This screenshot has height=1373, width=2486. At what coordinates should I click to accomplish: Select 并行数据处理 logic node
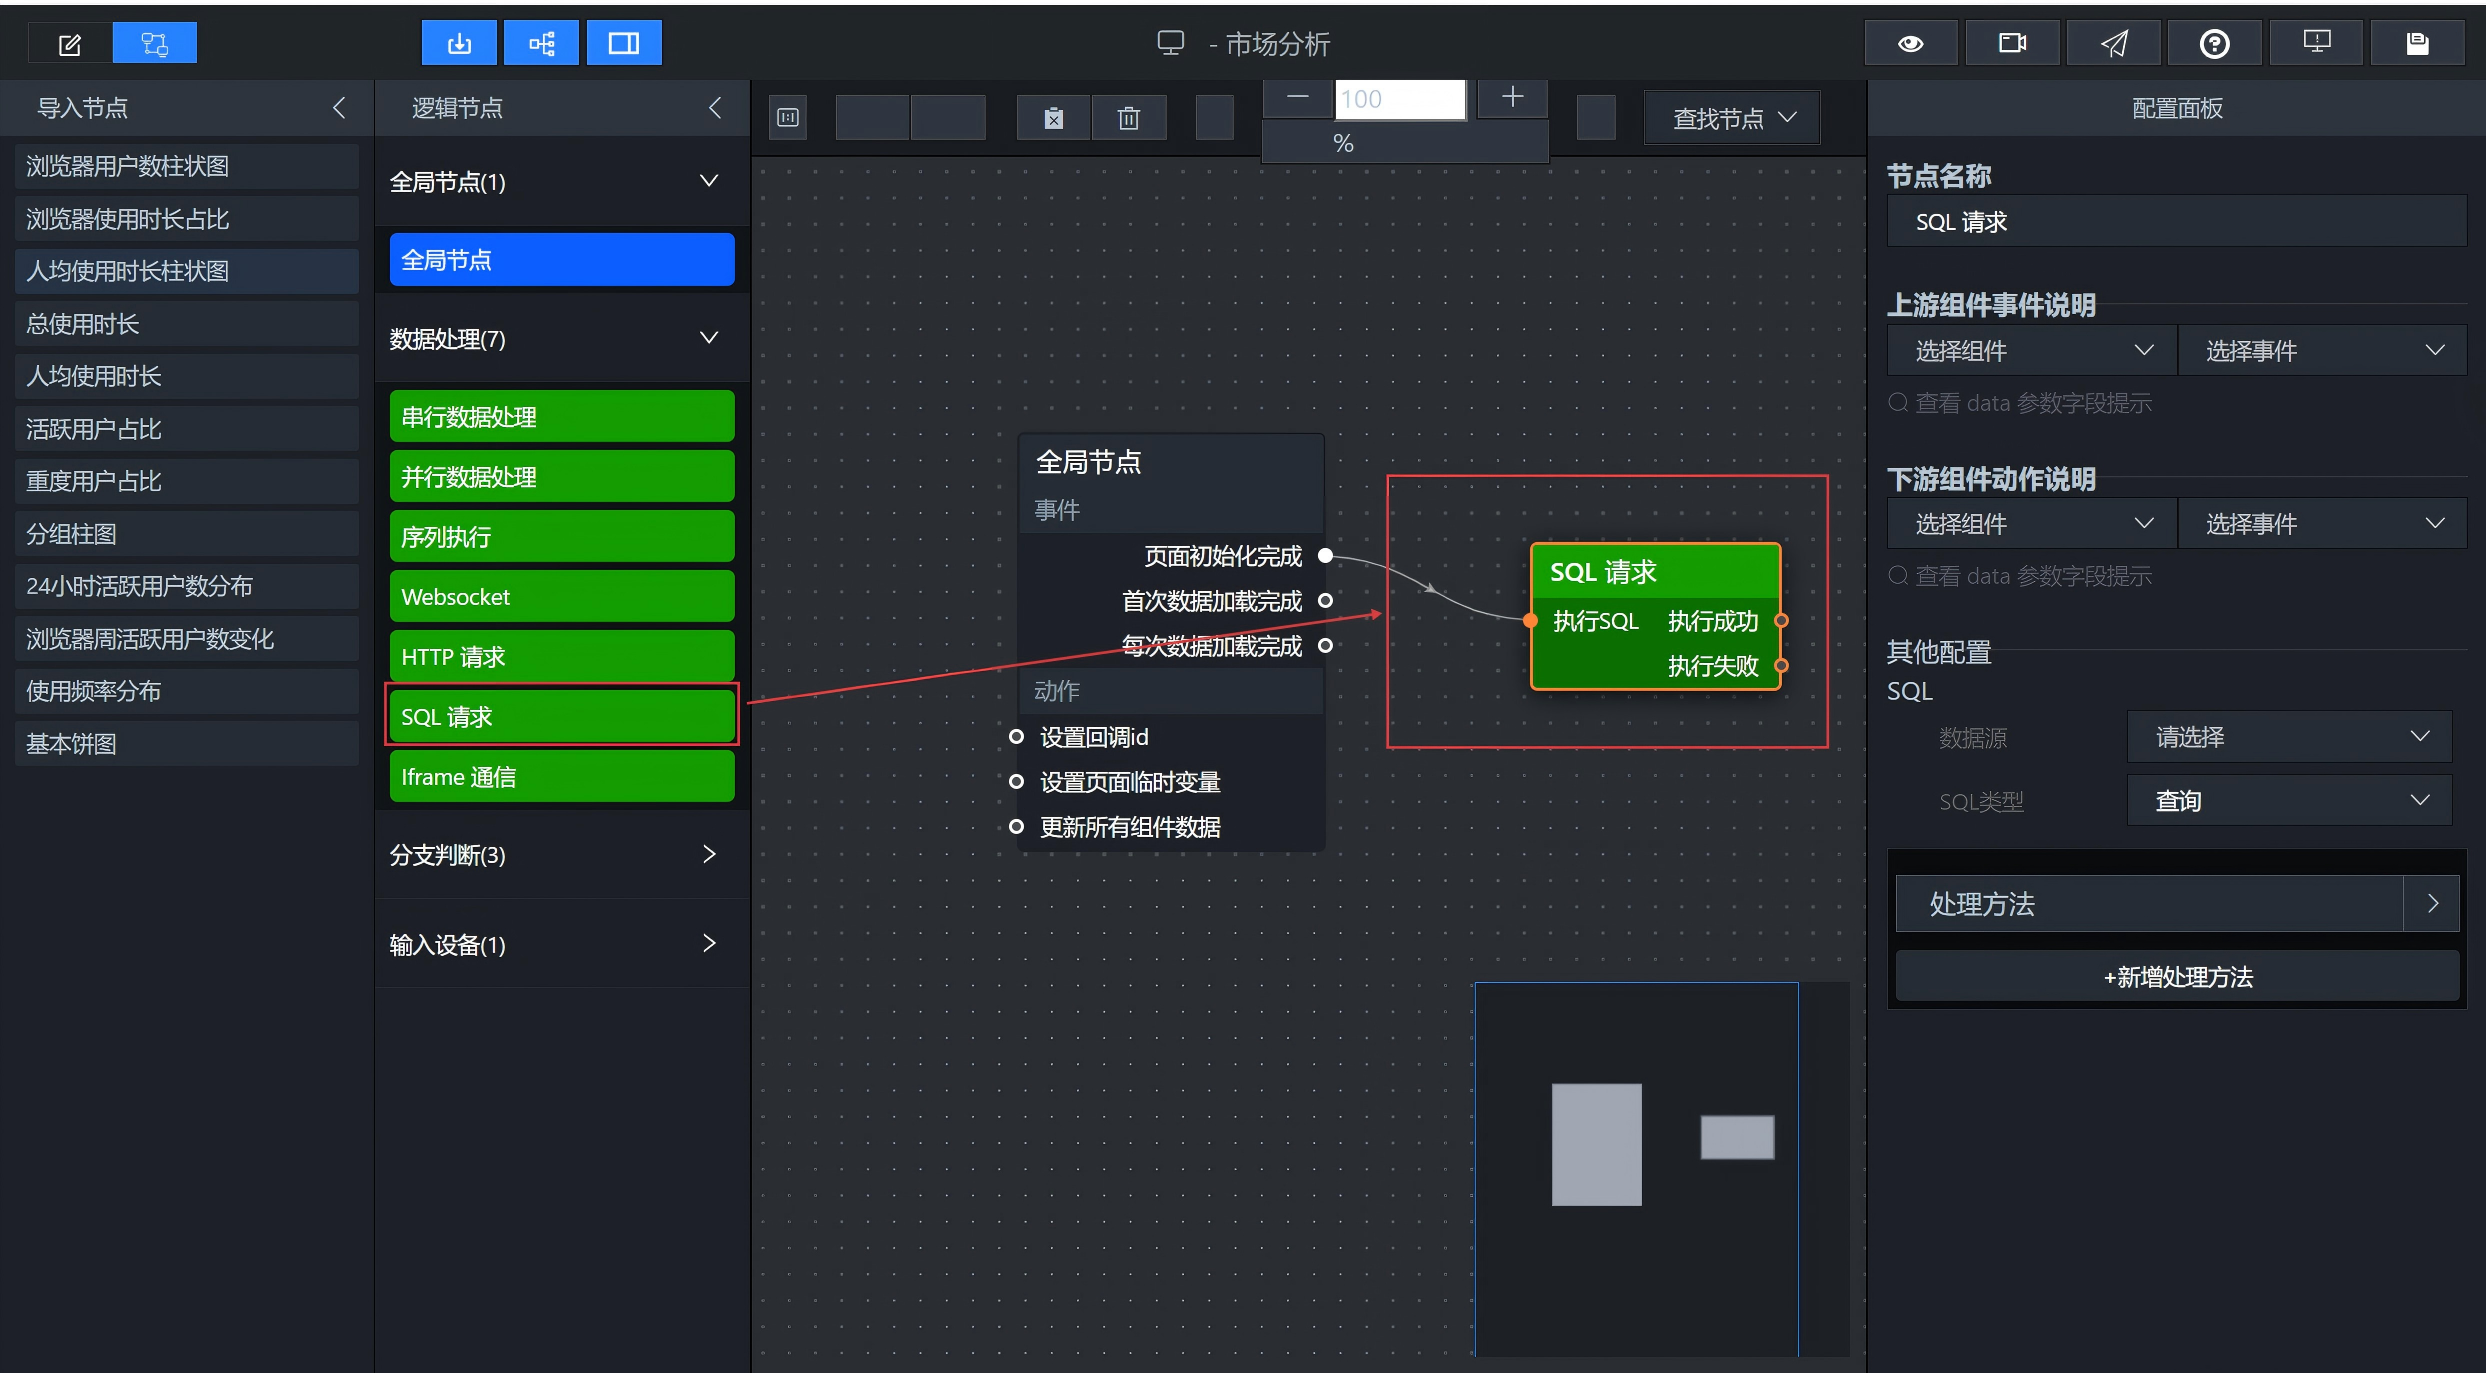click(x=562, y=477)
